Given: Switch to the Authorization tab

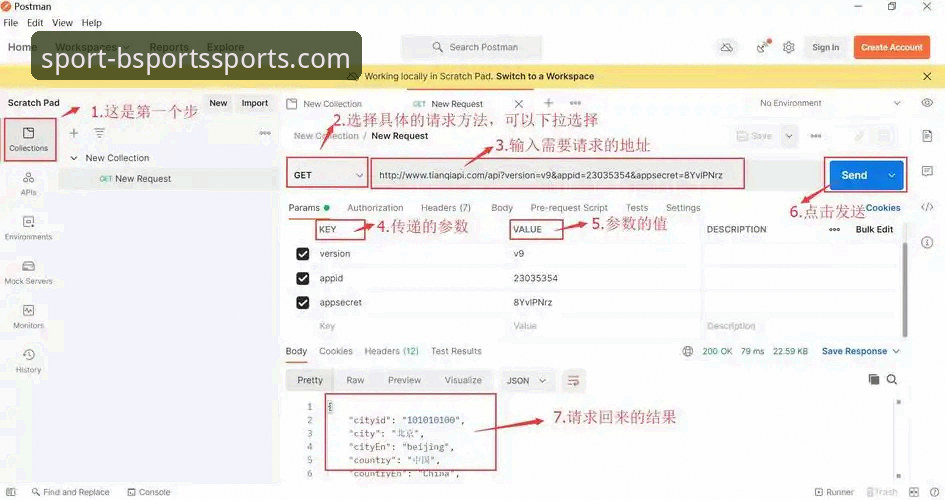Looking at the screenshot, I should [375, 208].
